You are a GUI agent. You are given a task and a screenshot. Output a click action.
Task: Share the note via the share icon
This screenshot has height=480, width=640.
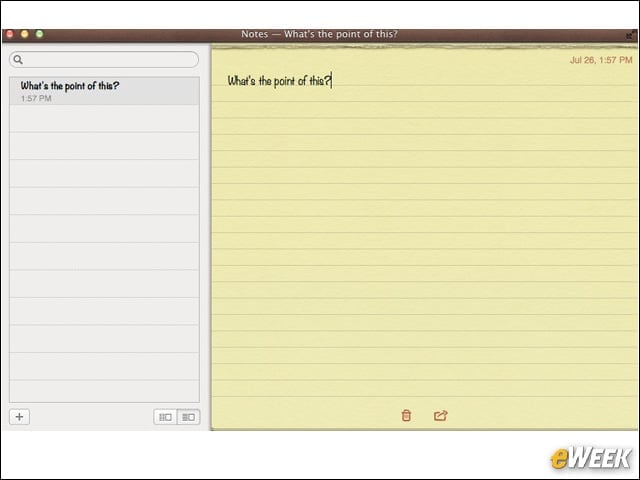click(440, 416)
